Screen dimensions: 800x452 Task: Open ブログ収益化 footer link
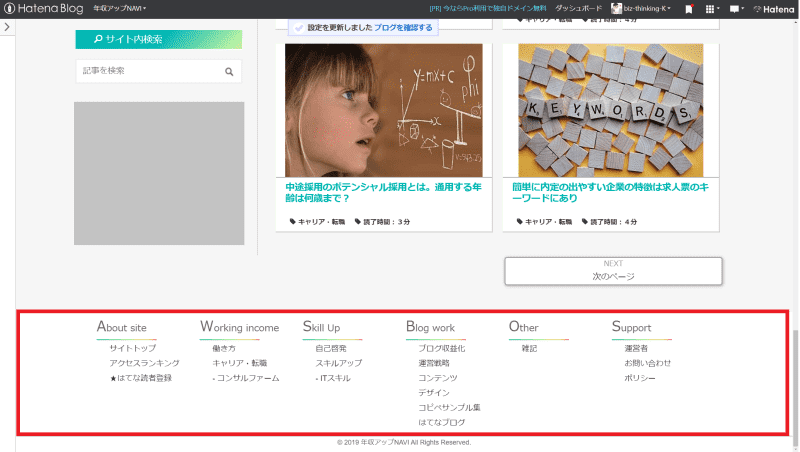click(x=442, y=348)
